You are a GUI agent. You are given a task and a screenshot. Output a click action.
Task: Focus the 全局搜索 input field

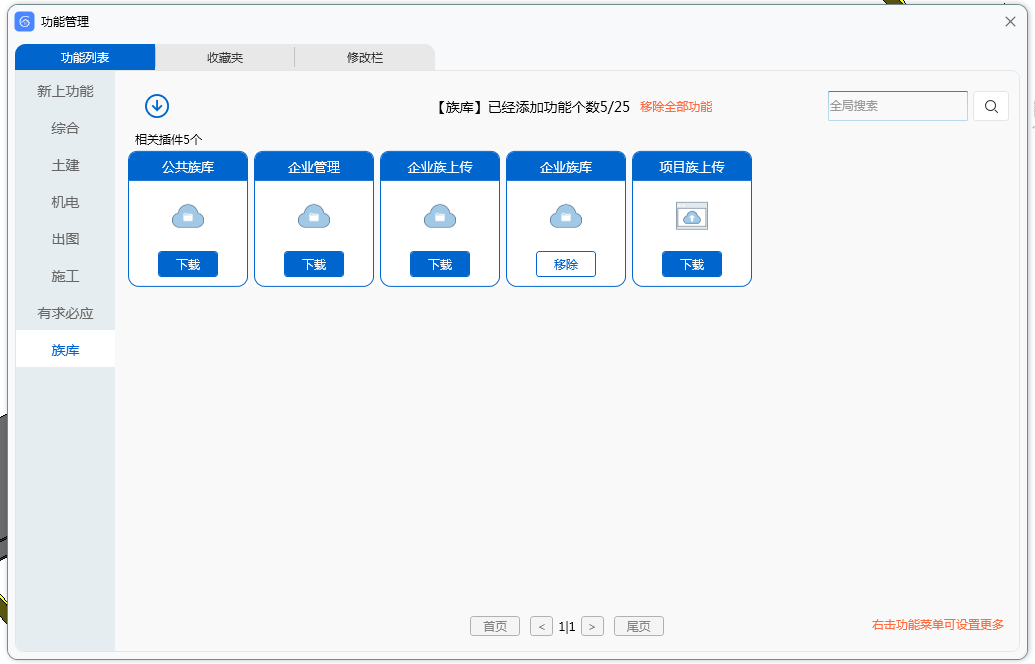897,106
